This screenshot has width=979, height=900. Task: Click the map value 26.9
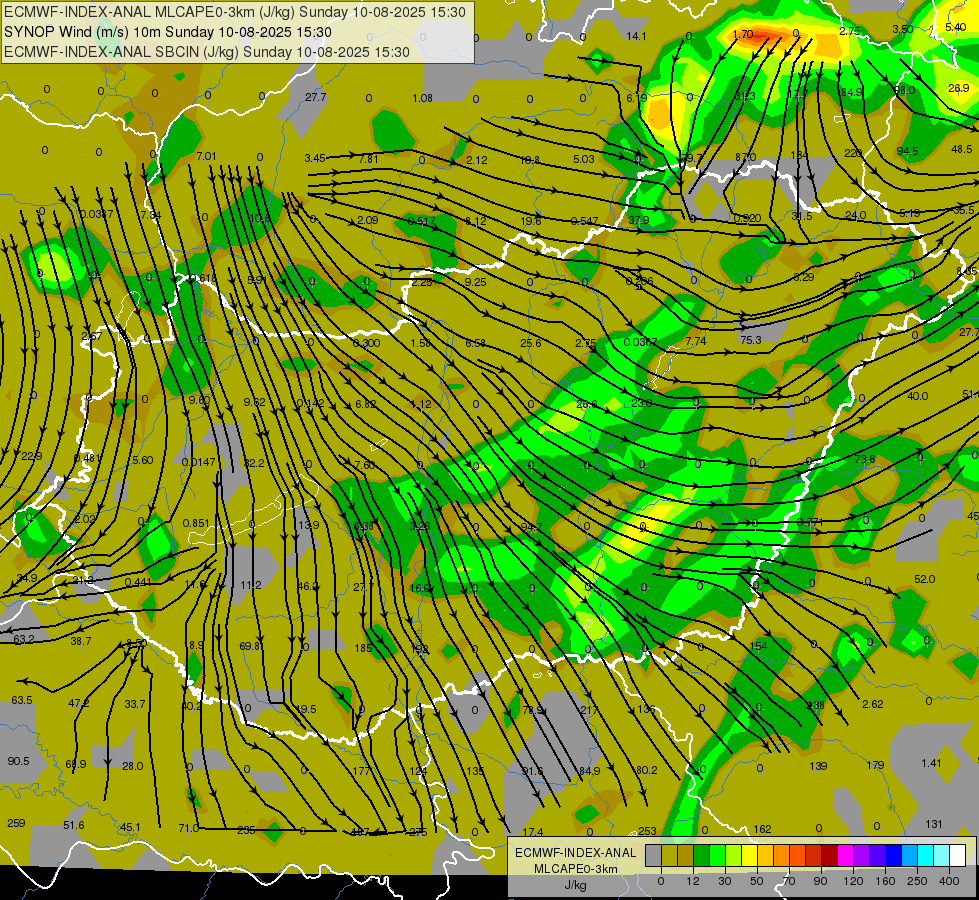[958, 88]
